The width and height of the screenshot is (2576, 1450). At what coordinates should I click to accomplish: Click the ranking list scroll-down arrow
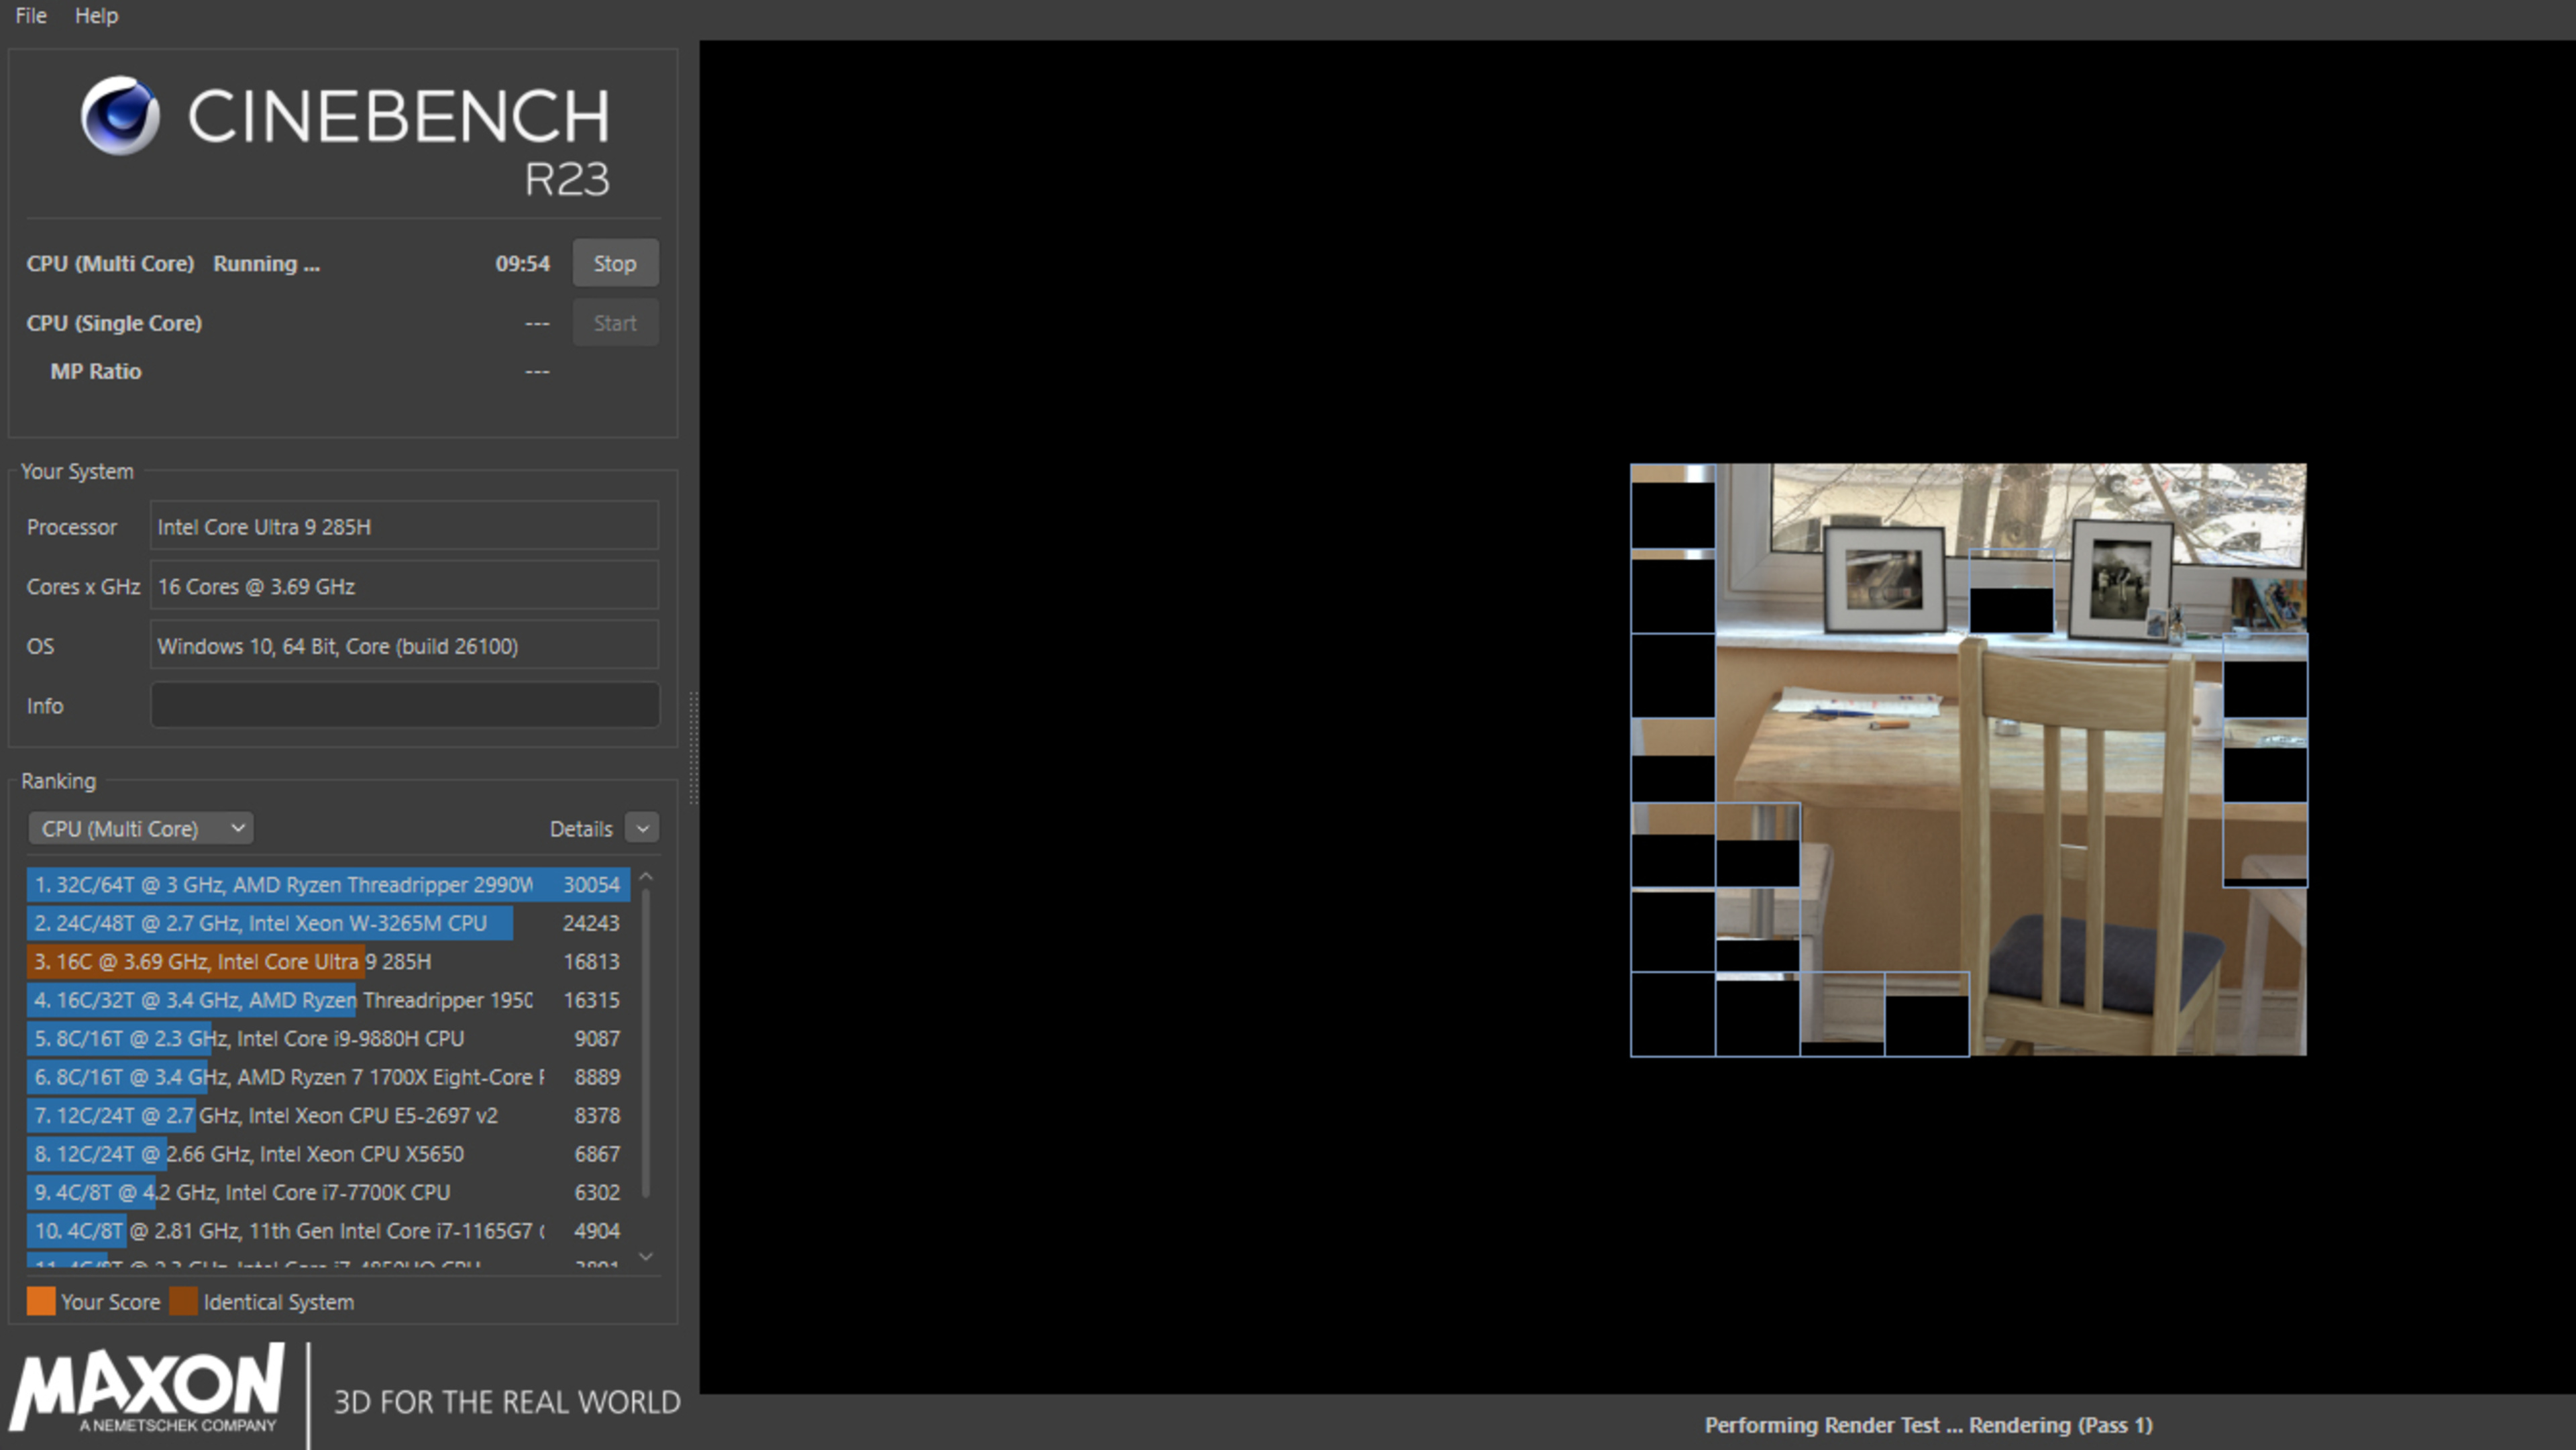point(646,1256)
